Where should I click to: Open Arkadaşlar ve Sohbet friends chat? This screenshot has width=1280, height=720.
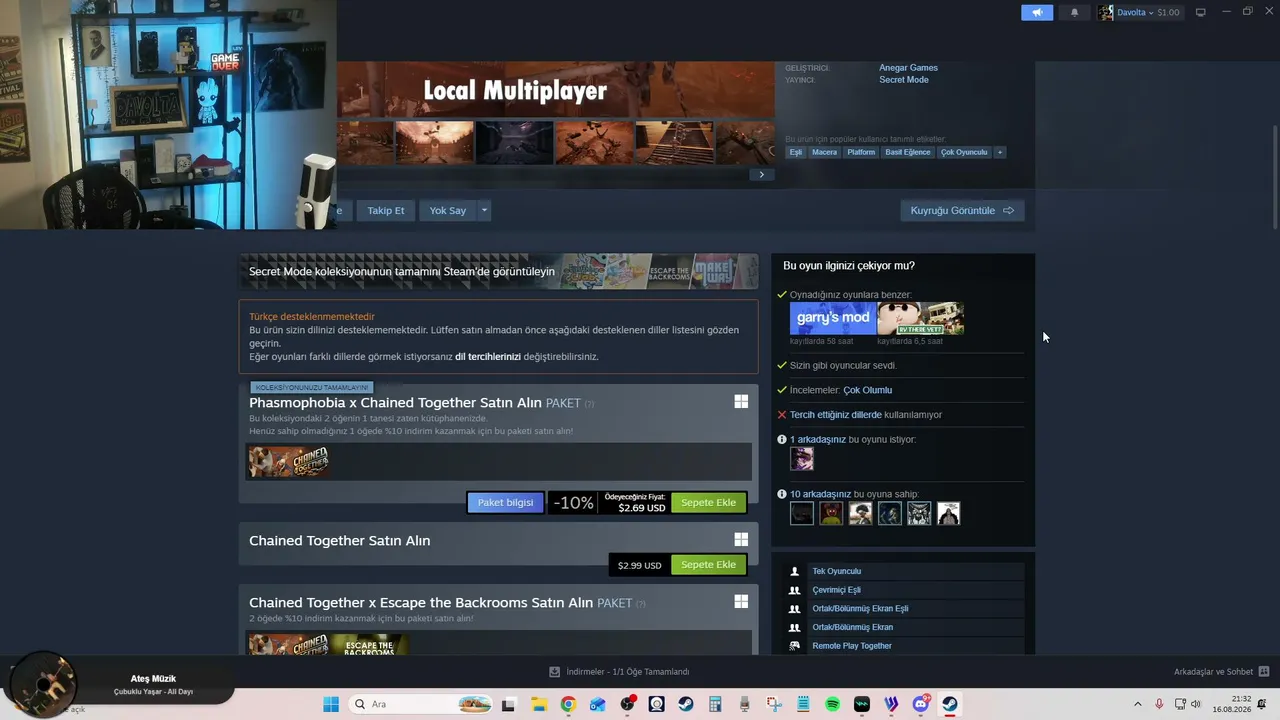click(1221, 672)
